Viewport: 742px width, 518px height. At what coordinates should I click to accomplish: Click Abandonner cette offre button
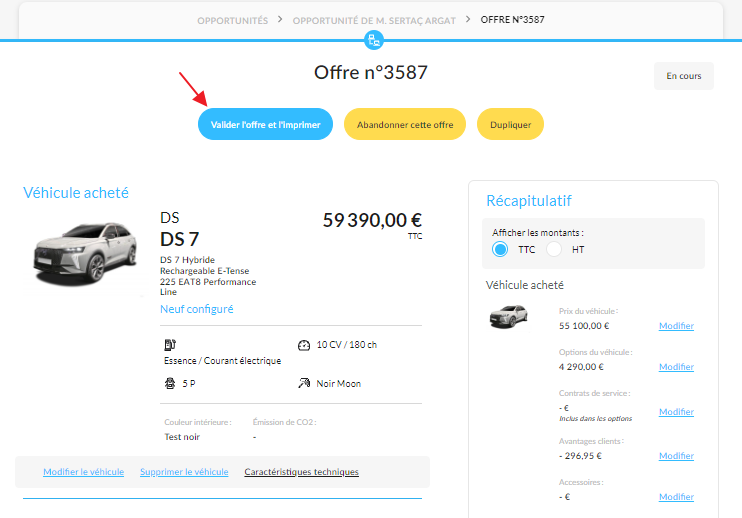(x=405, y=124)
